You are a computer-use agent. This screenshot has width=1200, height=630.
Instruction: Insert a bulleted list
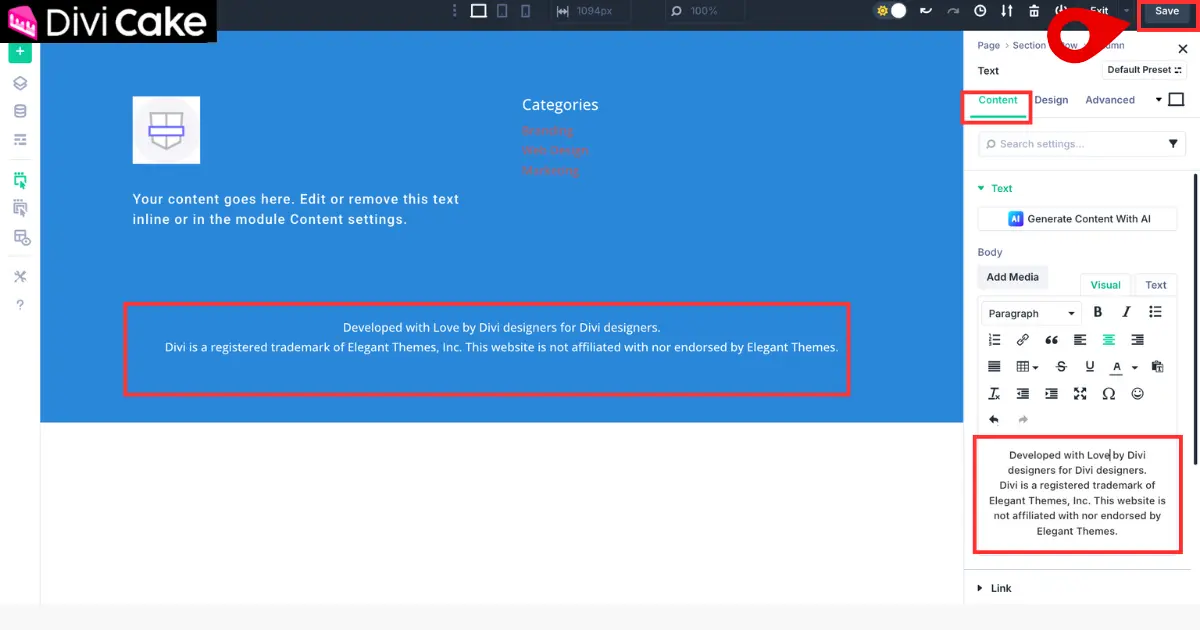pos(1155,313)
